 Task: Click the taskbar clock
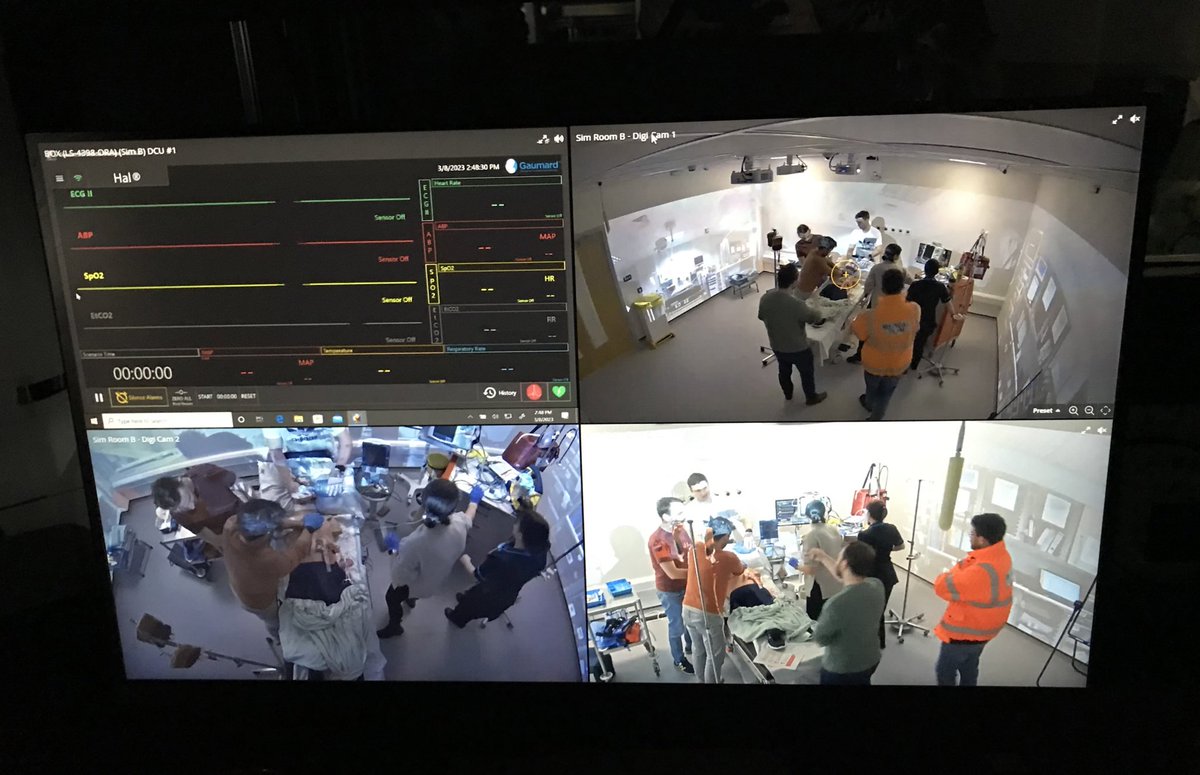pos(544,414)
